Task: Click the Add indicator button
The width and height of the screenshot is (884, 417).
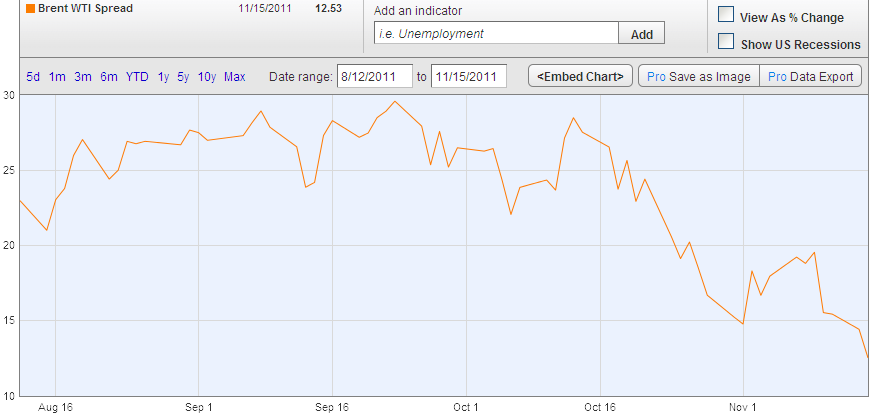Action: [x=642, y=33]
